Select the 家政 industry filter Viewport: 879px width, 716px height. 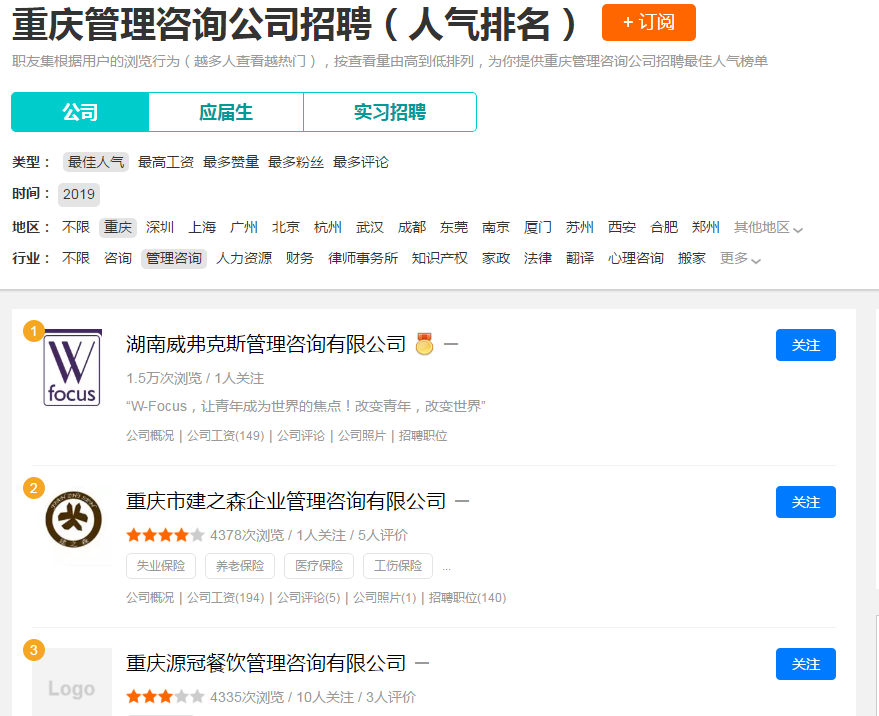click(496, 258)
